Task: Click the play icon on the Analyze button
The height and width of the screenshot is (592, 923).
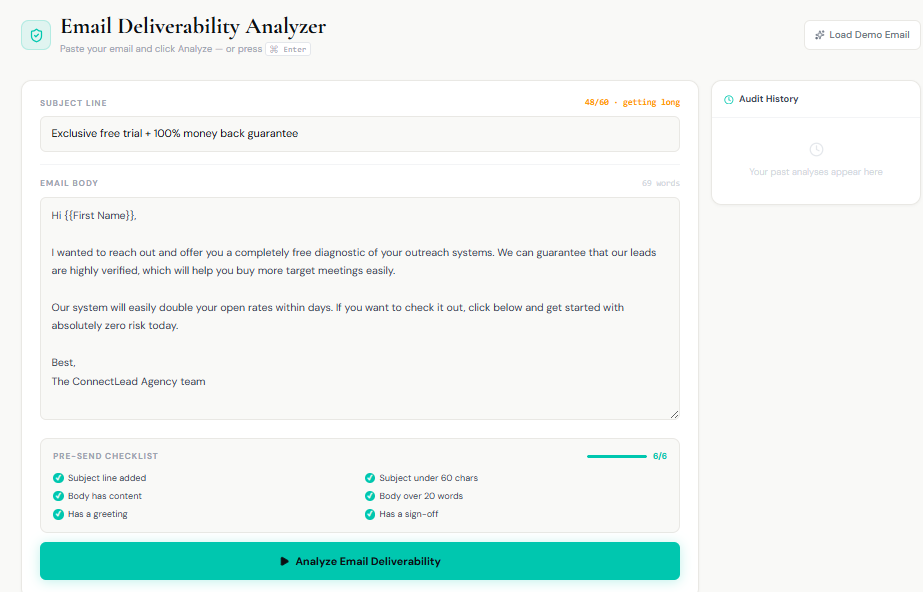Action: click(x=284, y=561)
